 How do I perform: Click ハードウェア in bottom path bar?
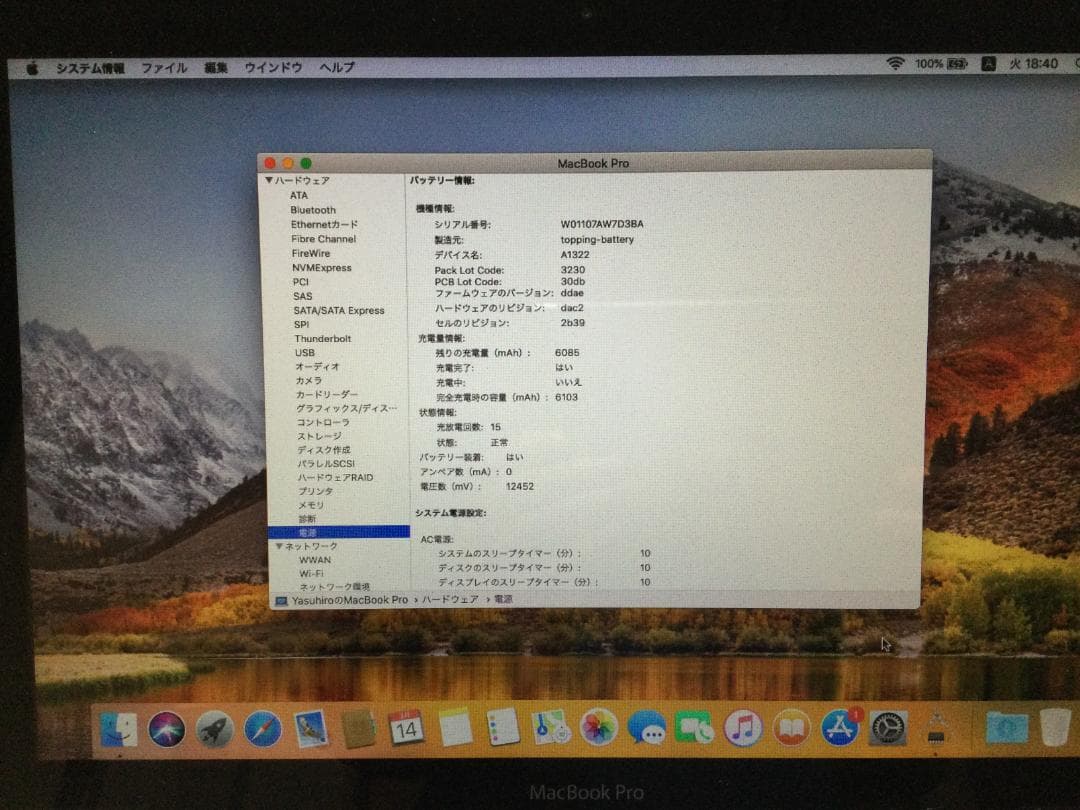point(450,599)
